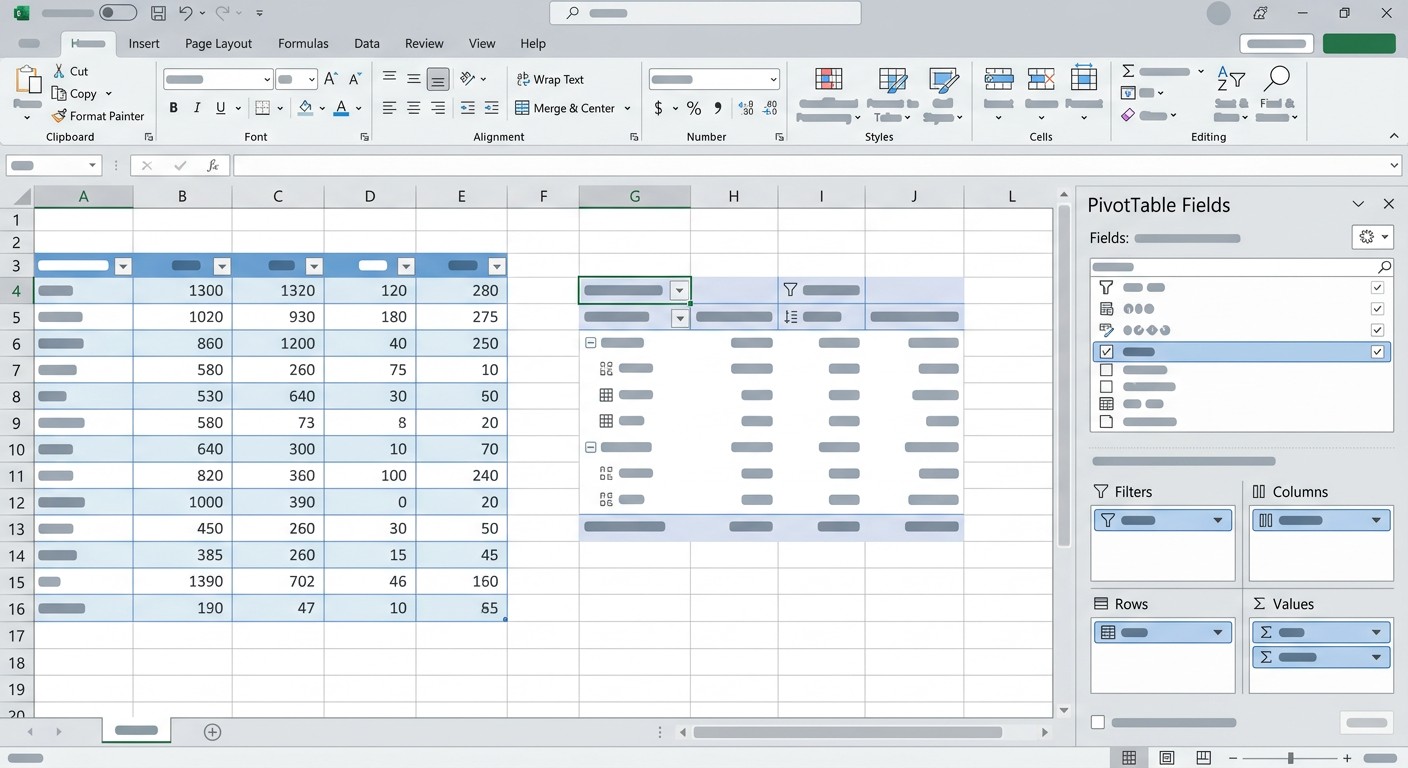This screenshot has width=1408, height=768.
Task: Open the Data tab
Action: [367, 43]
